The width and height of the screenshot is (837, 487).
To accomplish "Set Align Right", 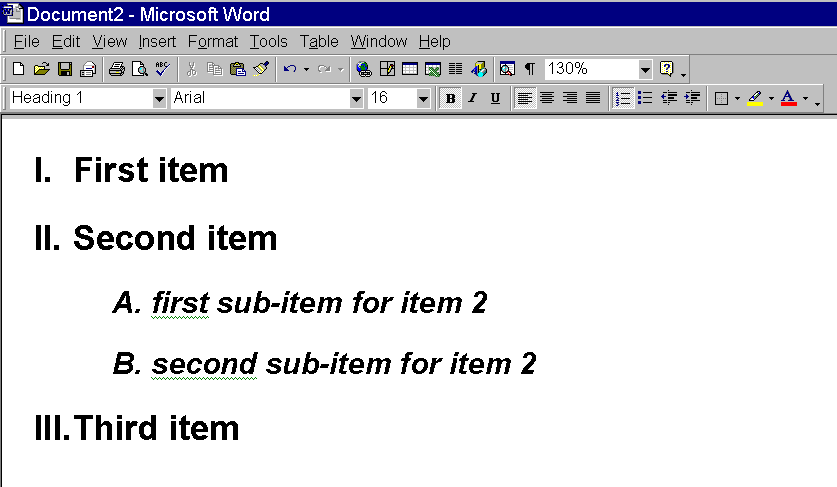I will 570,98.
